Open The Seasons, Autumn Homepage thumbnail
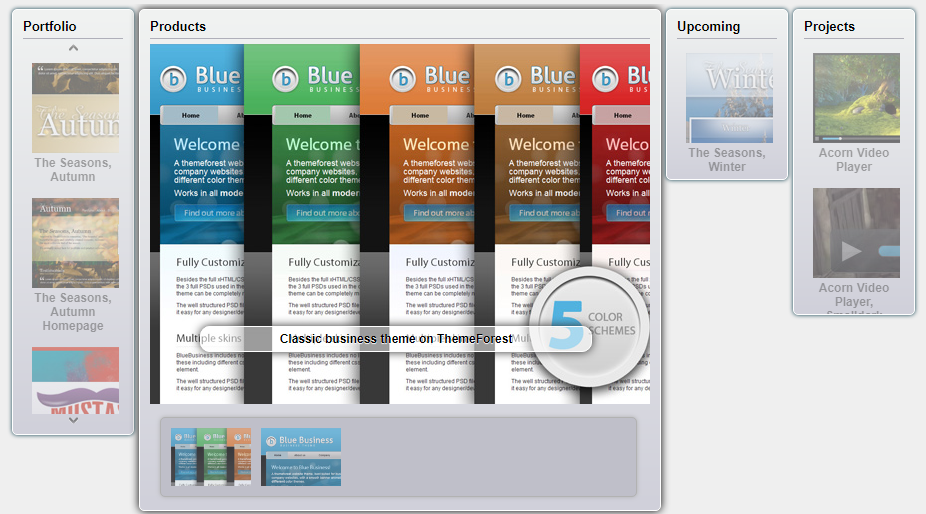Viewport: 926px width, 514px height. pos(75,243)
